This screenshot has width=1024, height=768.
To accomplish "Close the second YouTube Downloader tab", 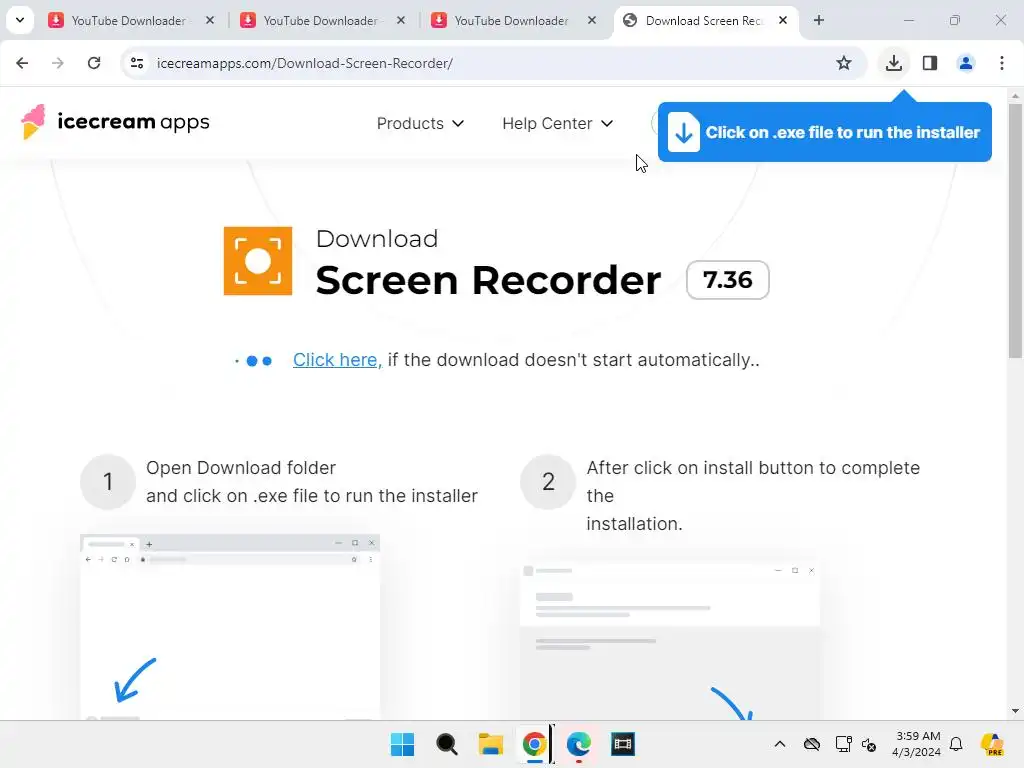I will pos(401,20).
